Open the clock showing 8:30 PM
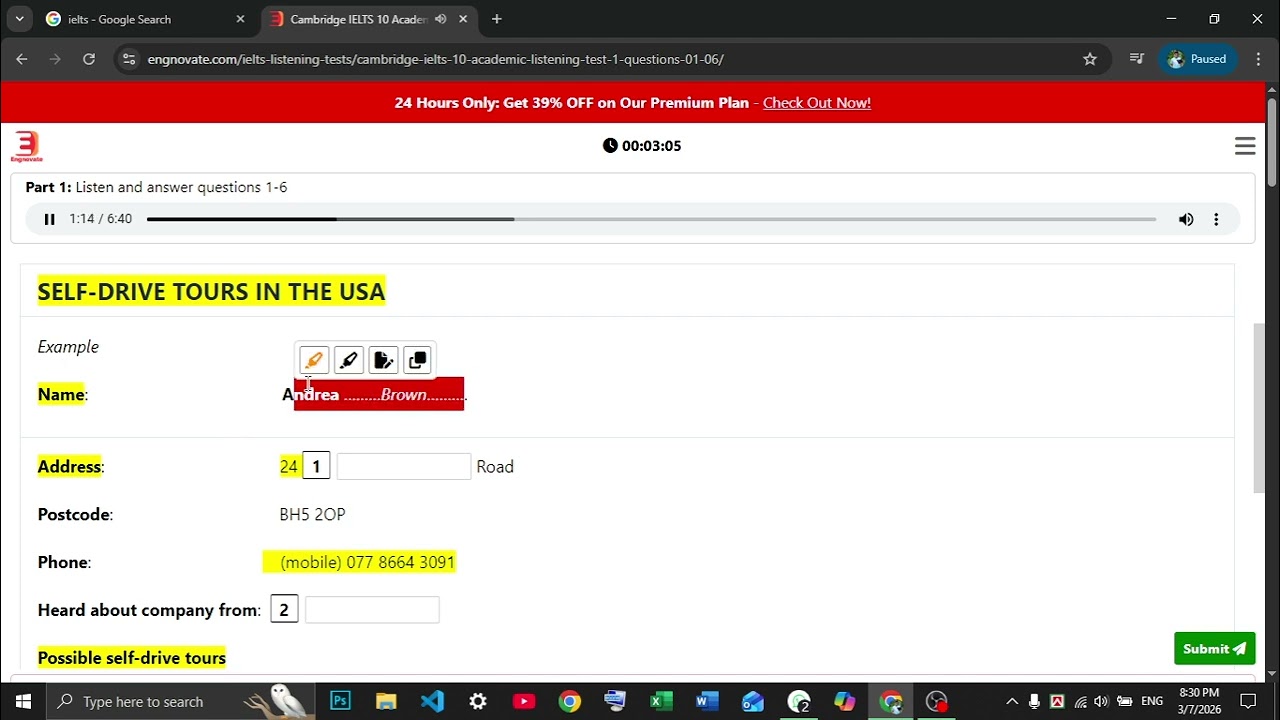The image size is (1280, 720). (x=1199, y=701)
